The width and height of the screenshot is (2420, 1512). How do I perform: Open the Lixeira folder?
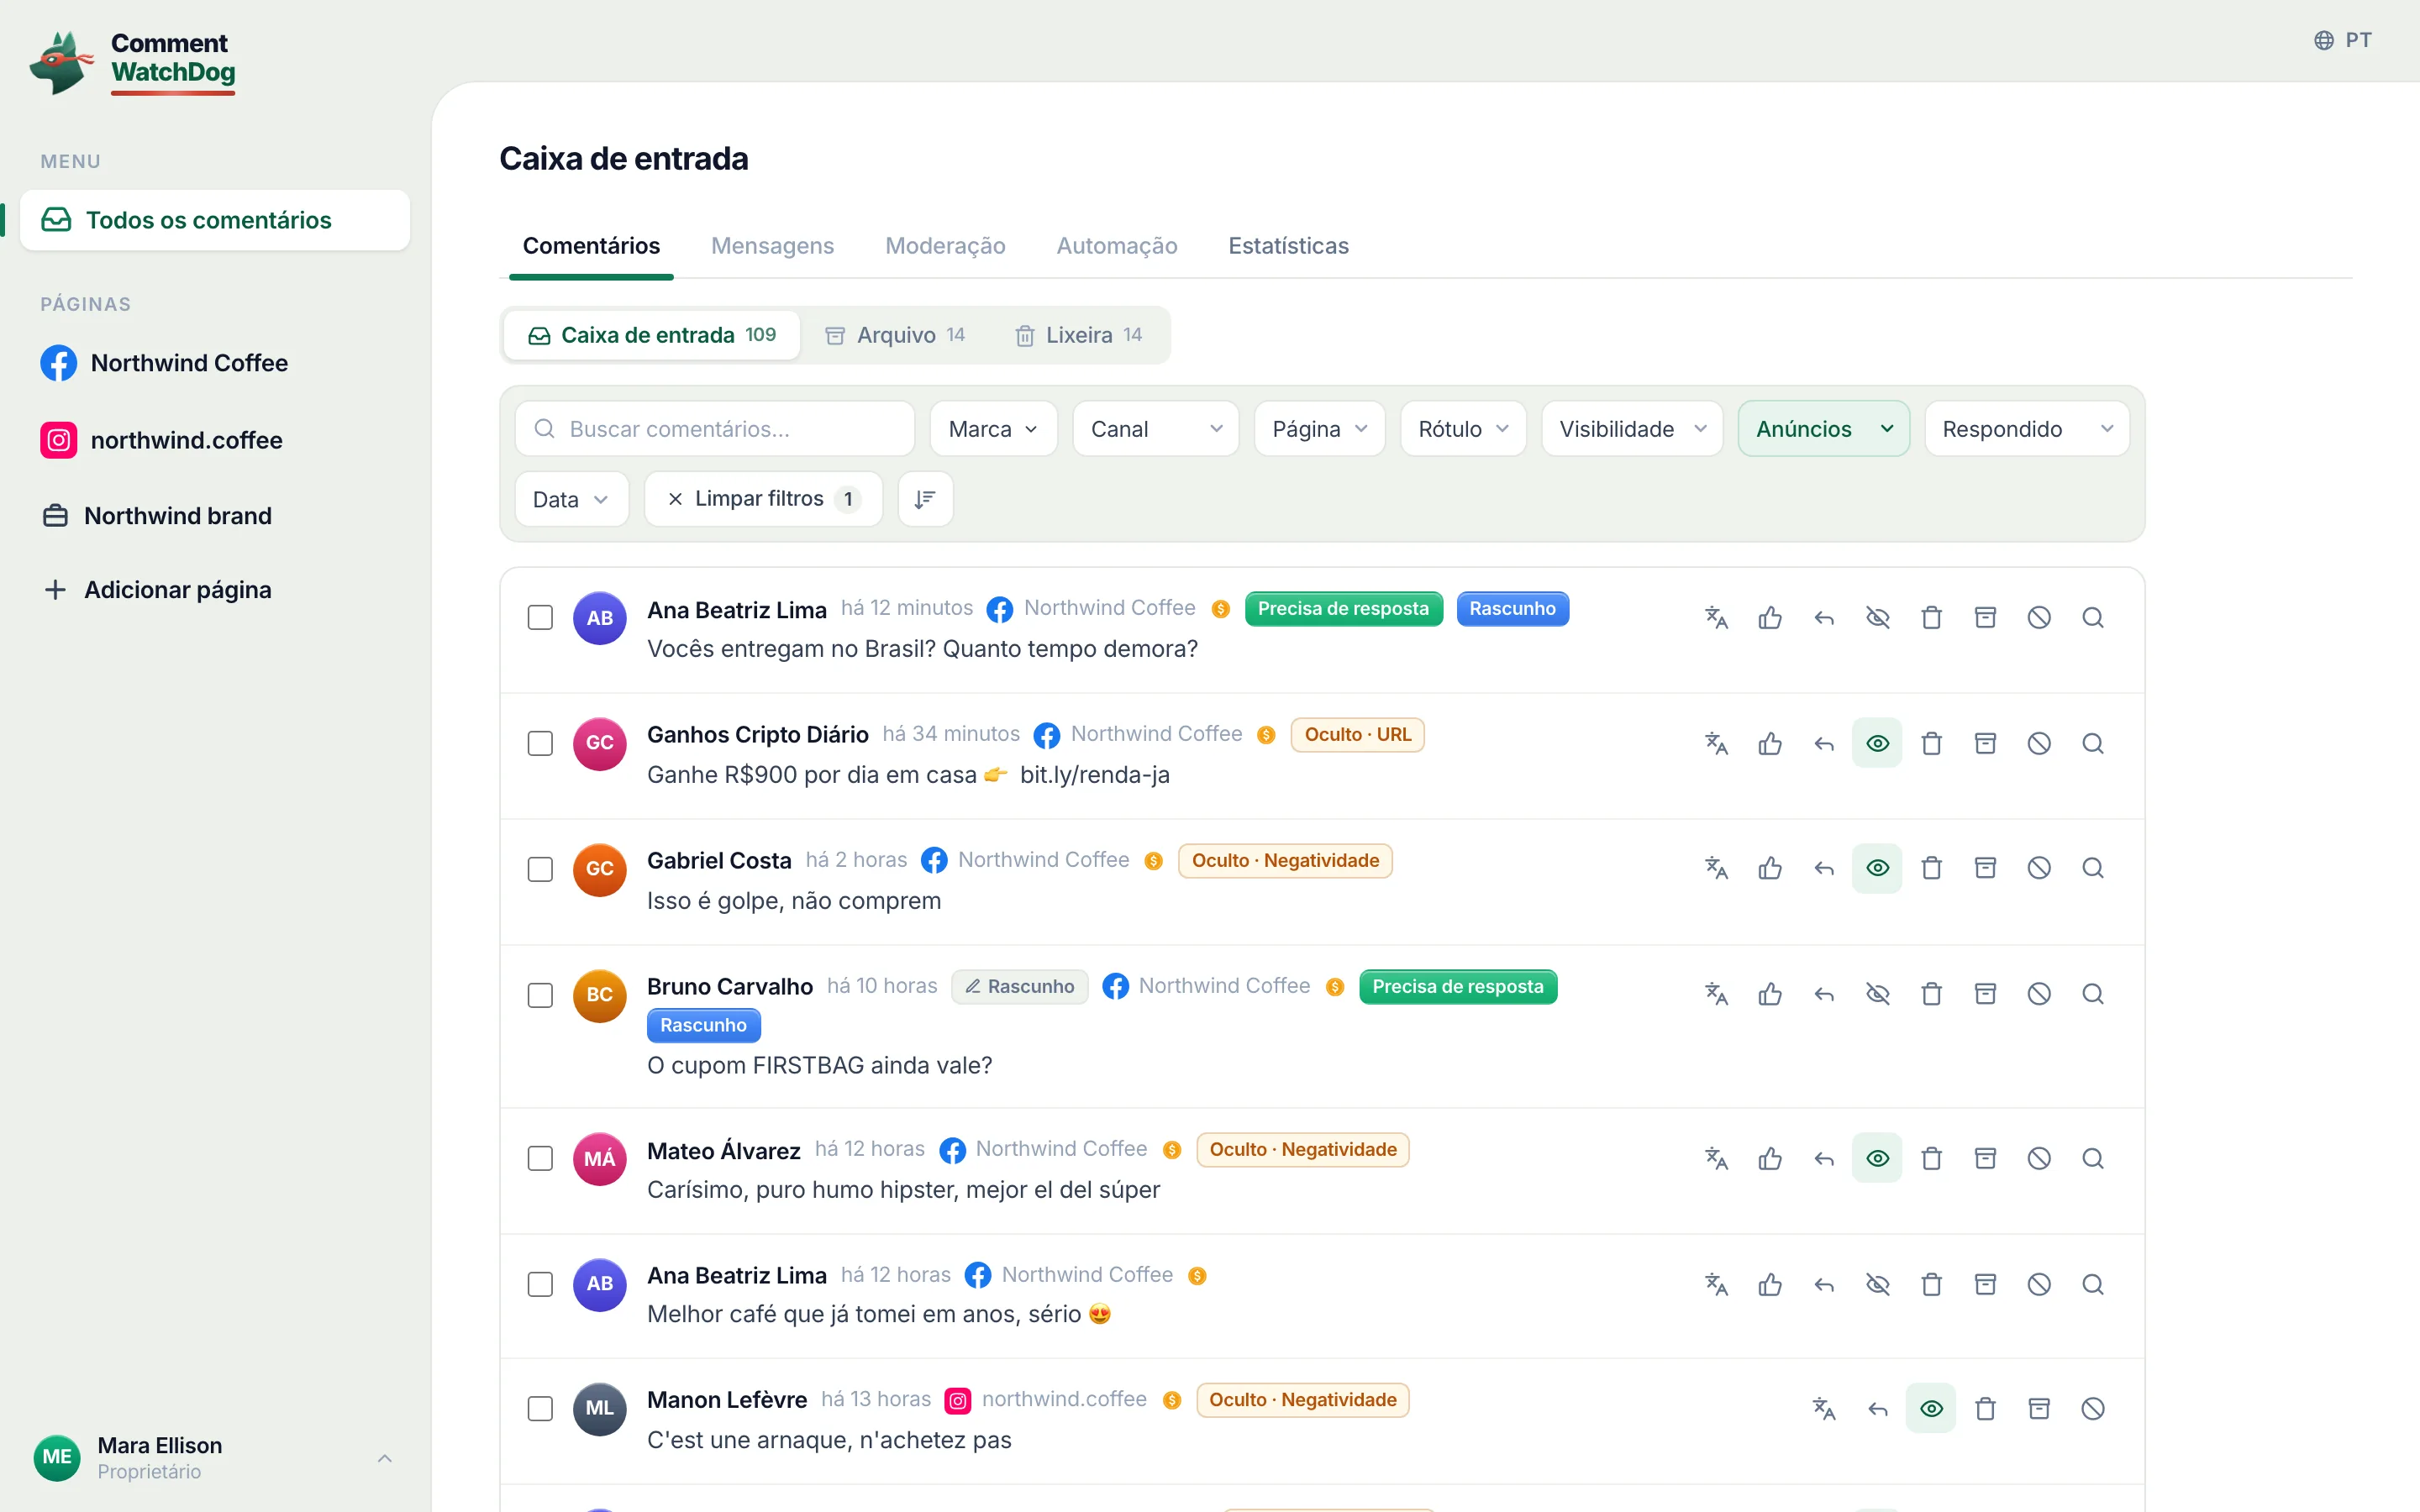1078,335
